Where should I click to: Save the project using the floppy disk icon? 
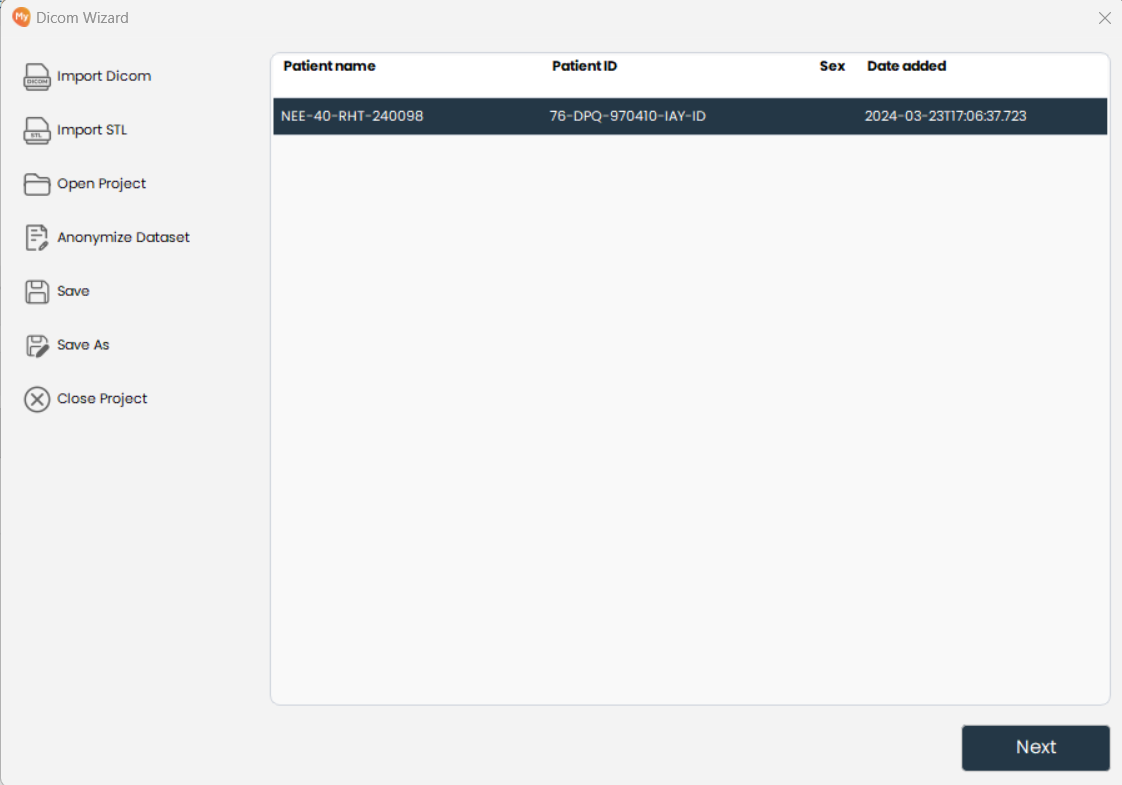click(x=37, y=291)
